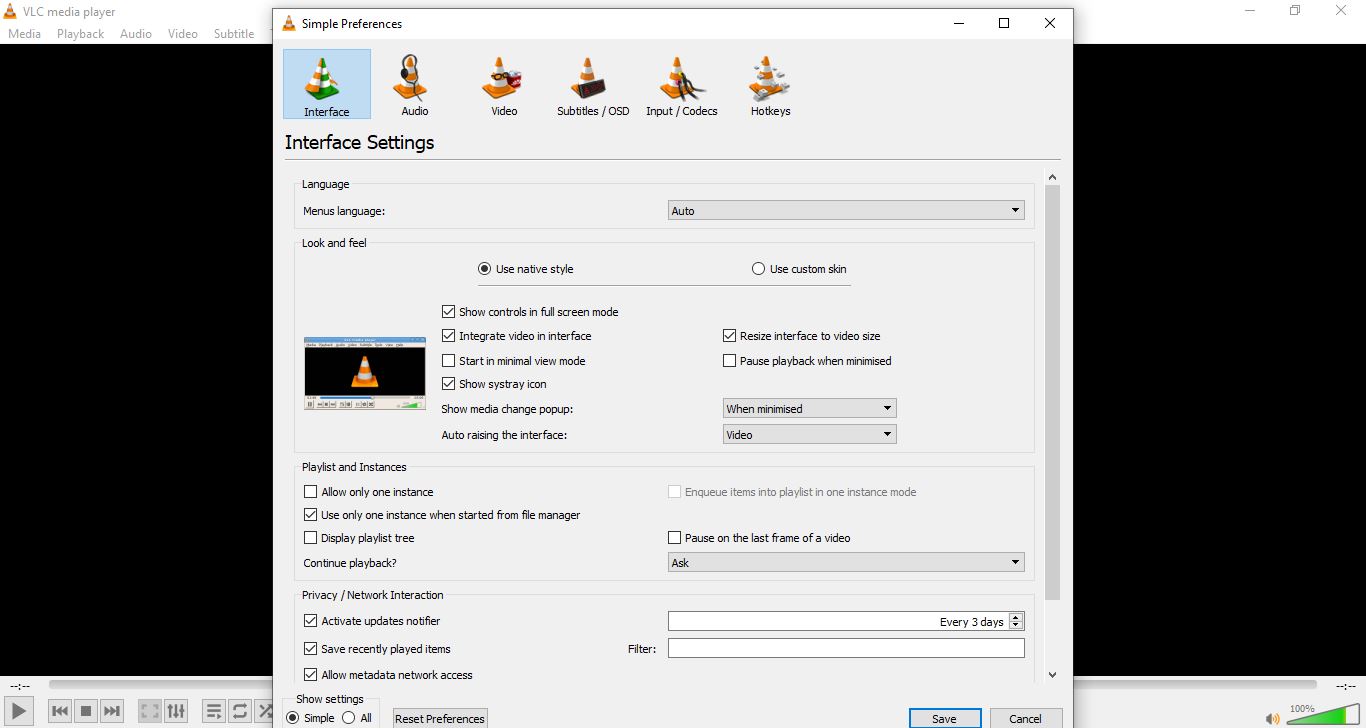The width and height of the screenshot is (1366, 728).
Task: Enable Pause playback when minimised
Action: pyautogui.click(x=807, y=361)
